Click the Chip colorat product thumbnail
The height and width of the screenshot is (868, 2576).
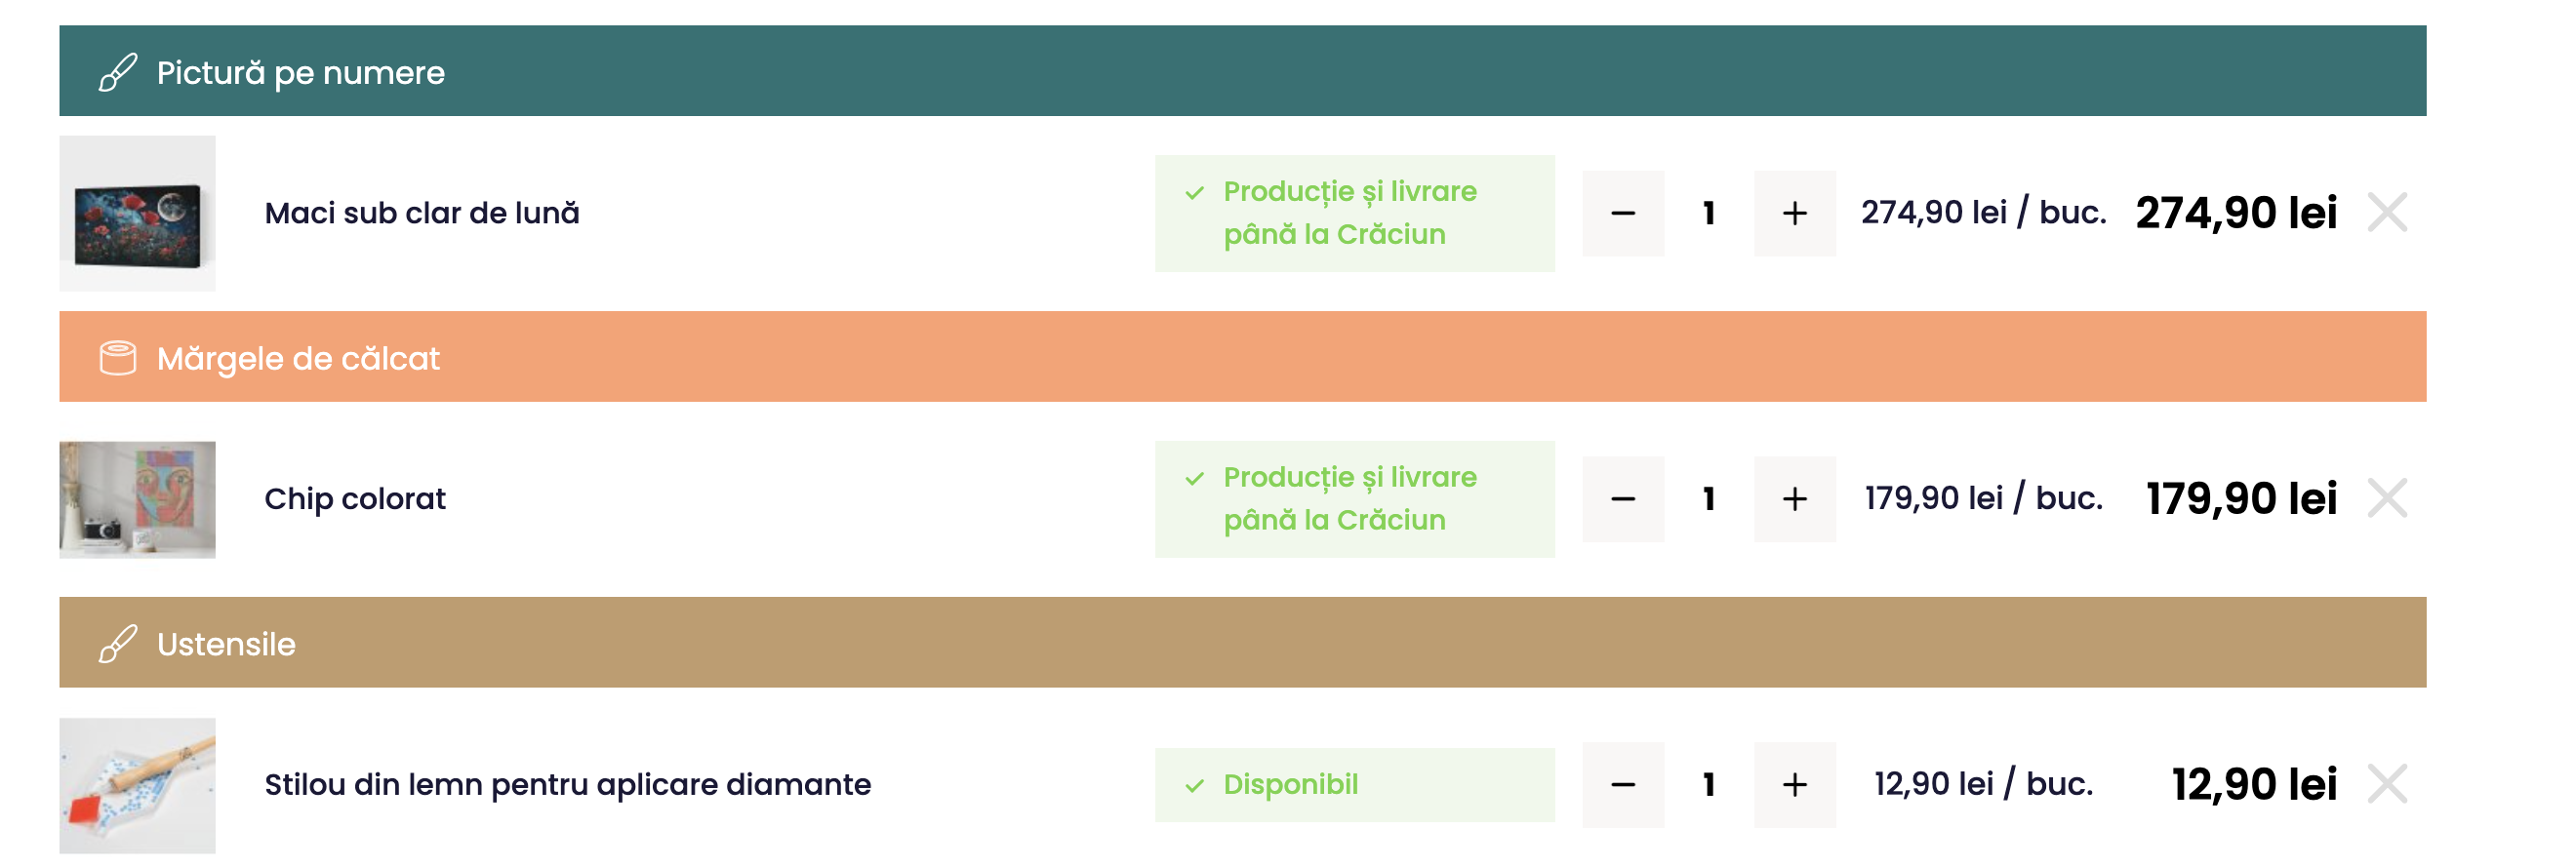pos(138,499)
